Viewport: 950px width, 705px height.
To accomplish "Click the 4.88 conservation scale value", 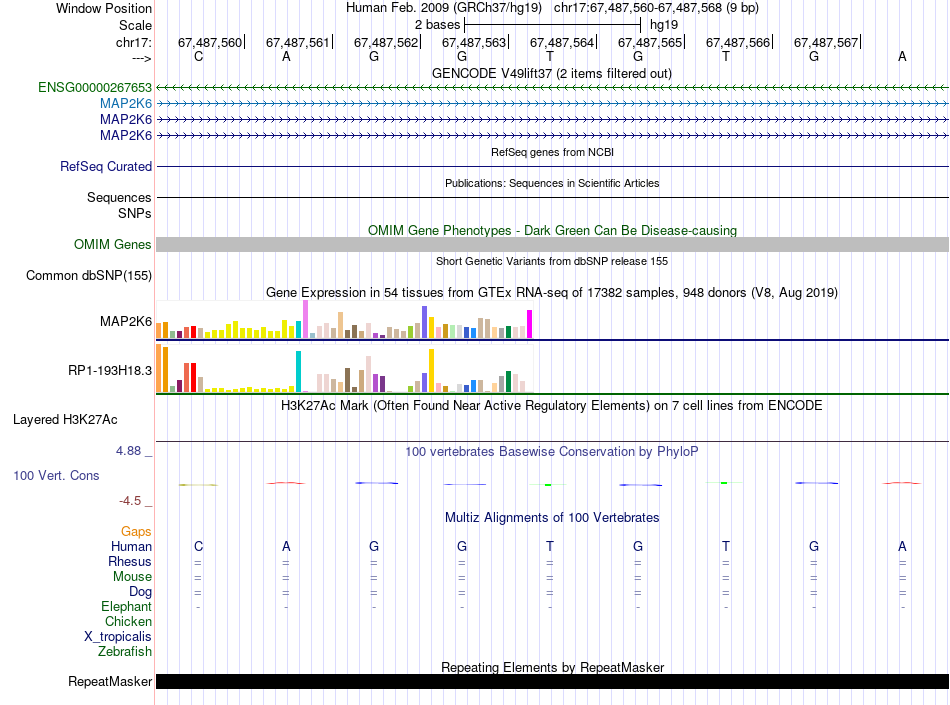I will [128, 451].
